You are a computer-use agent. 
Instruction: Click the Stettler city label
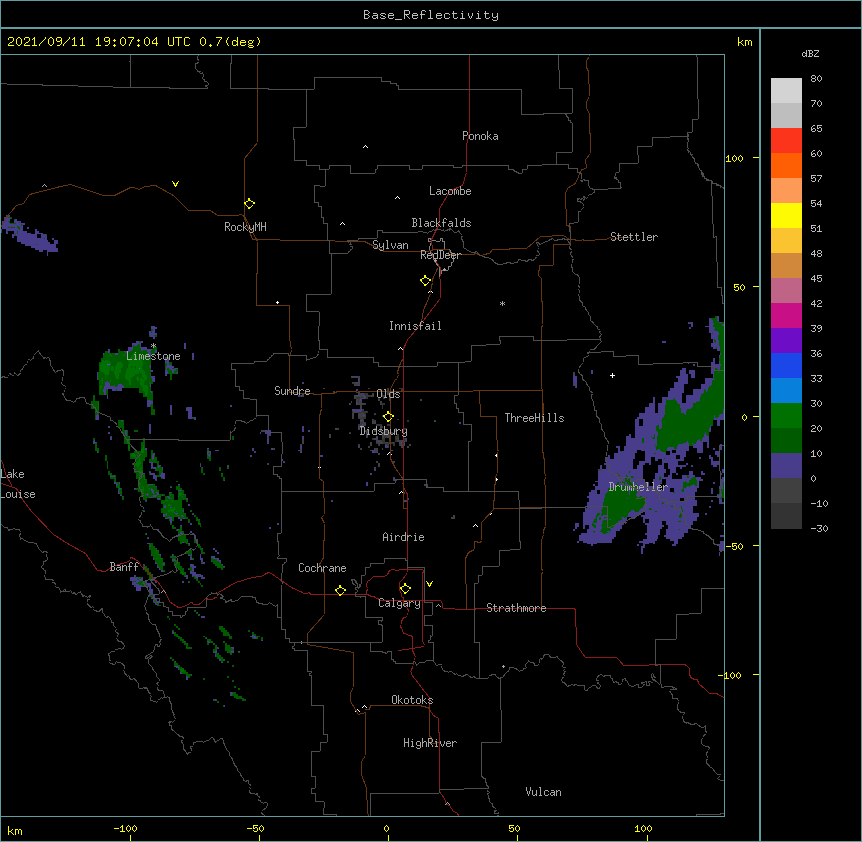click(634, 237)
